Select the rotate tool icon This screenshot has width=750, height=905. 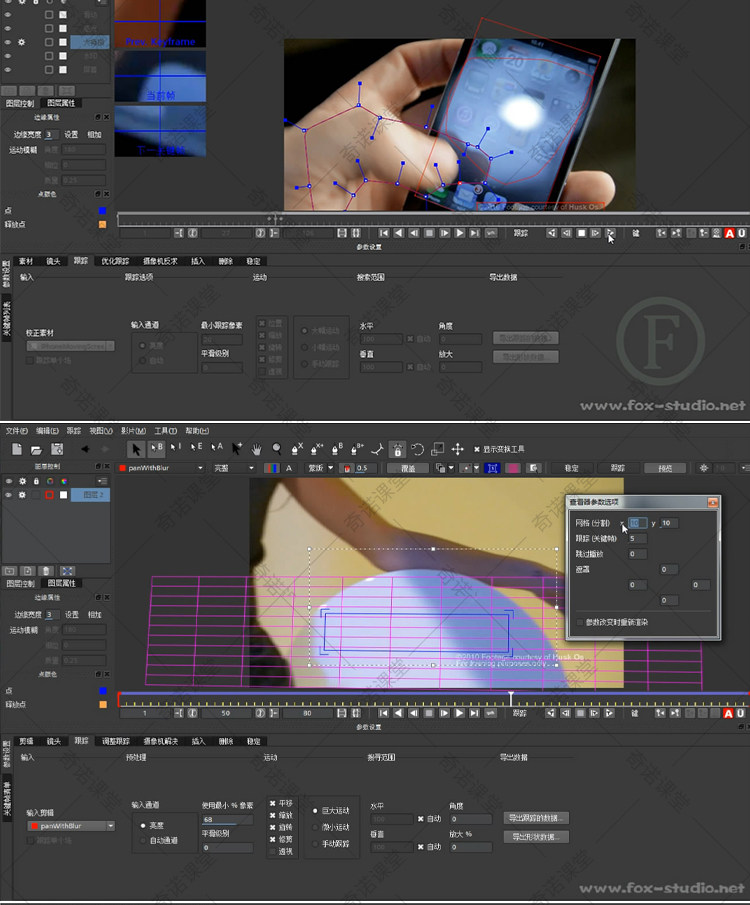417,449
